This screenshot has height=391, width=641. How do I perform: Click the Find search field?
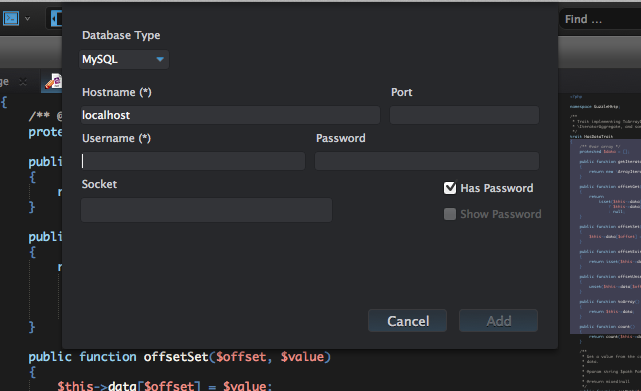(599, 19)
